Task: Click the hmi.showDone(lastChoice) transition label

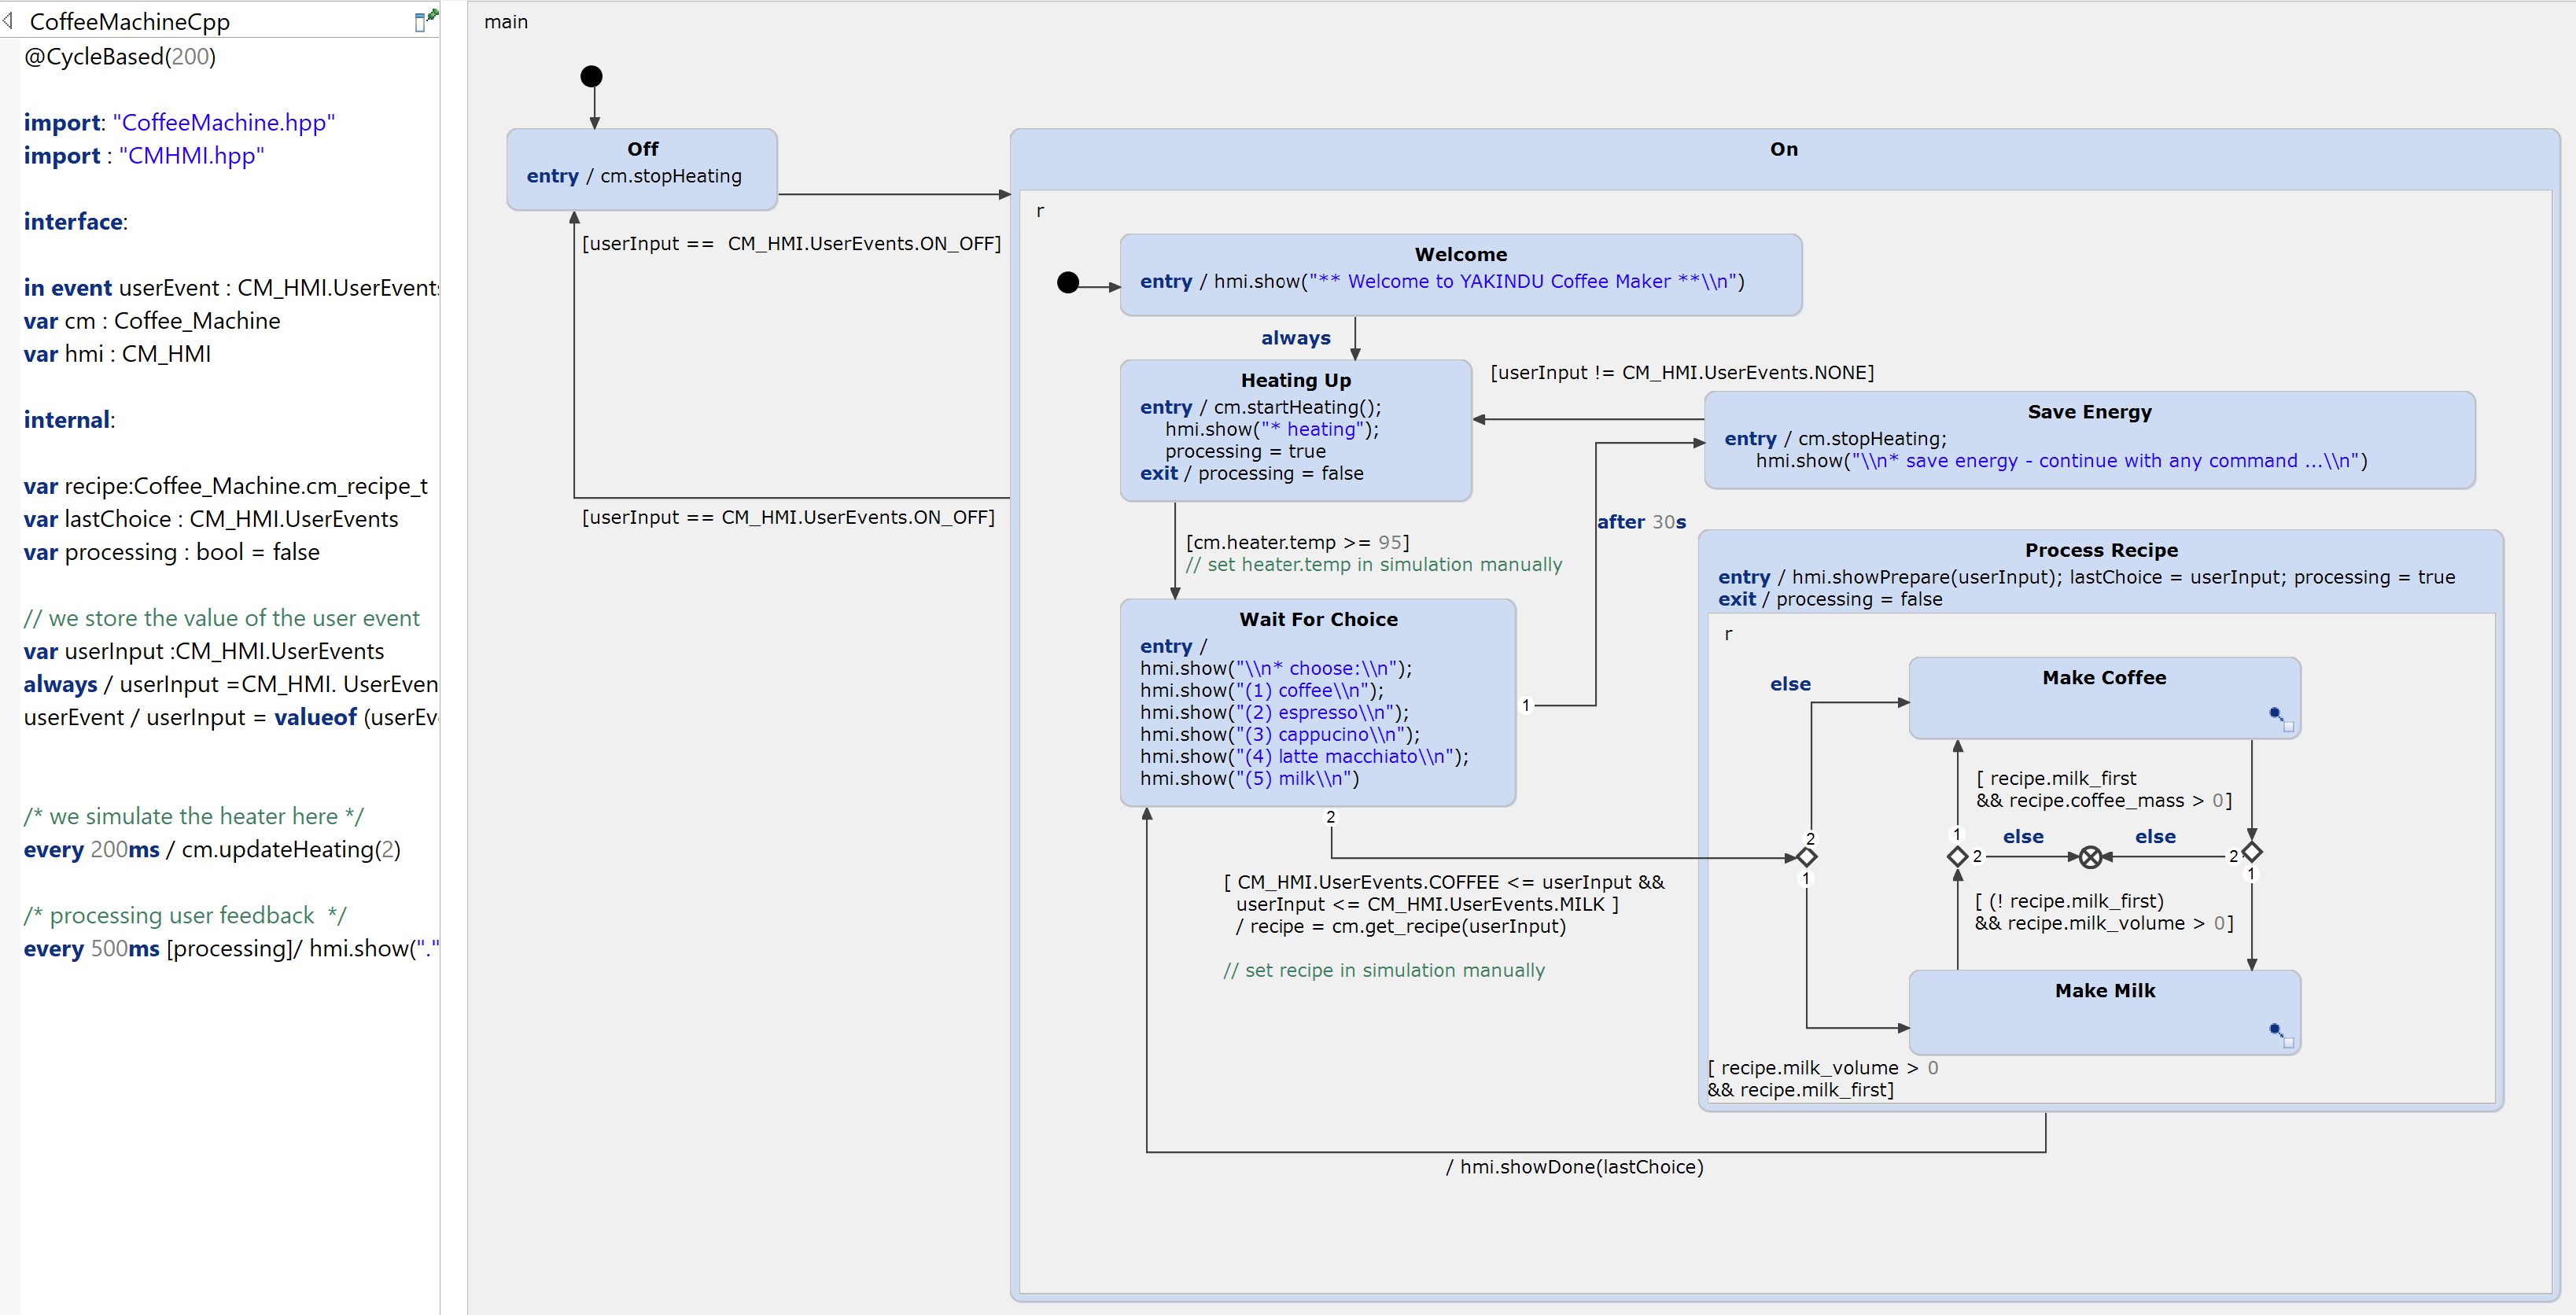Action: click(1574, 1167)
